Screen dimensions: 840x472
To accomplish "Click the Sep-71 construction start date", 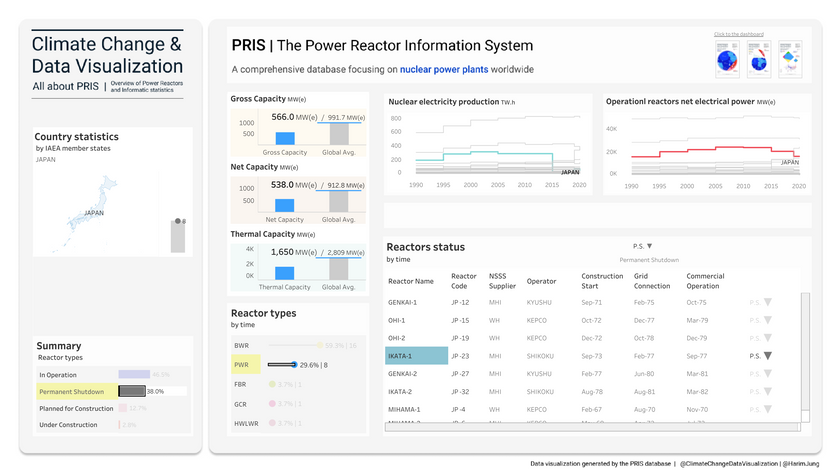I will point(591,302).
